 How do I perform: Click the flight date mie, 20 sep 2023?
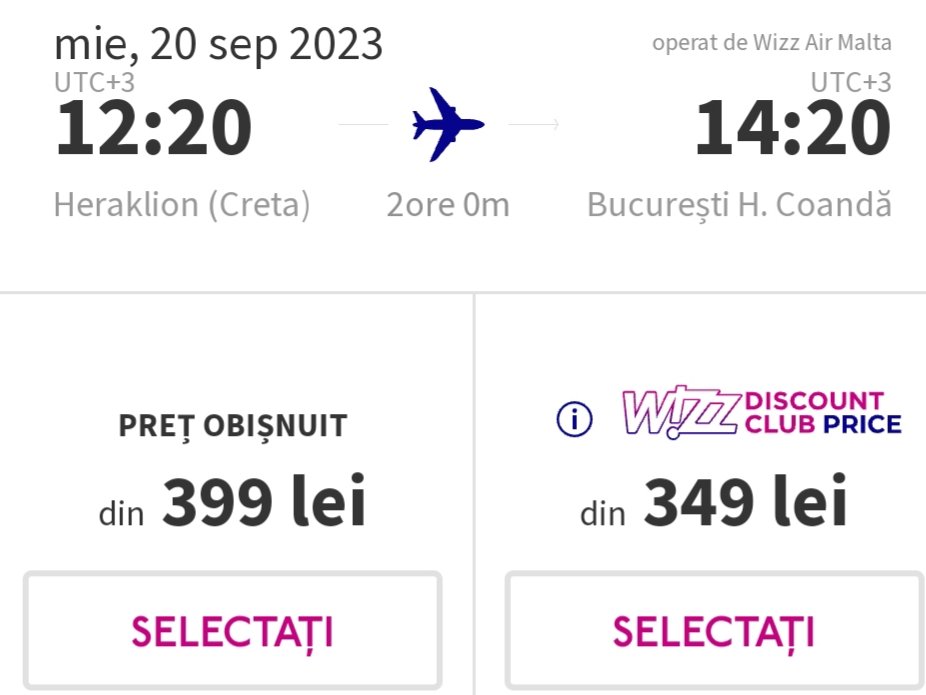[x=218, y=44]
